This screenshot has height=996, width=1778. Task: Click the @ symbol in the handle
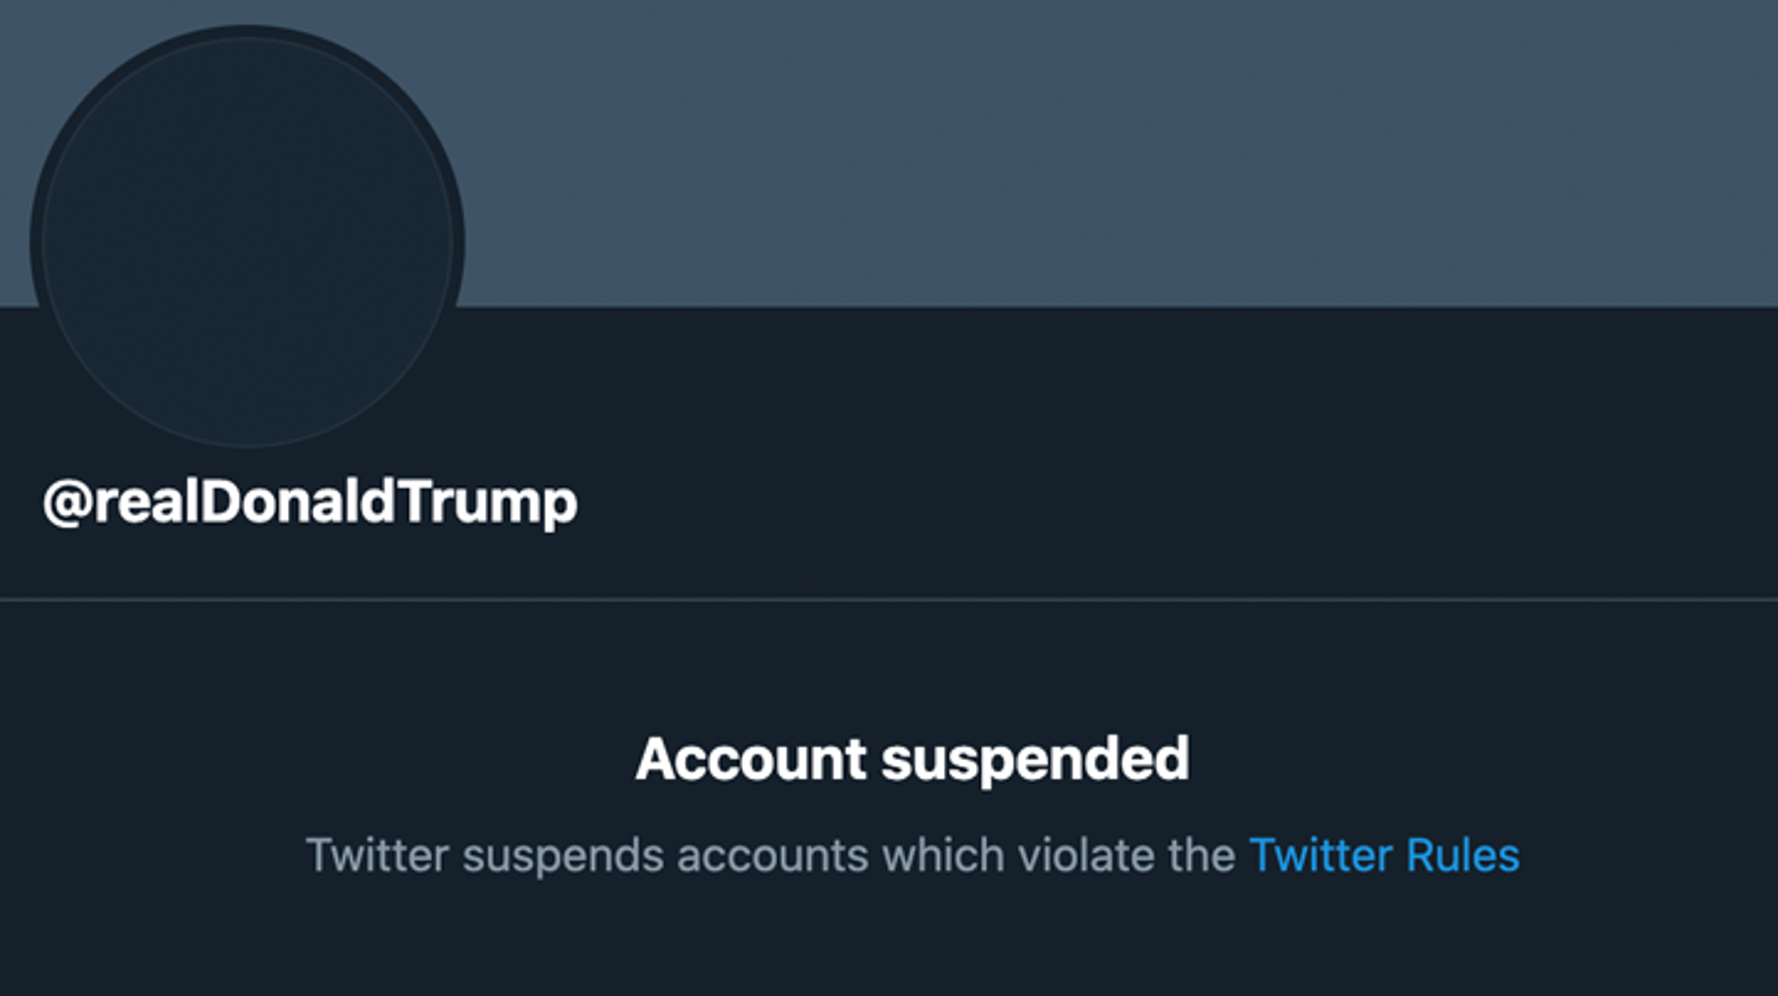tap(68, 502)
